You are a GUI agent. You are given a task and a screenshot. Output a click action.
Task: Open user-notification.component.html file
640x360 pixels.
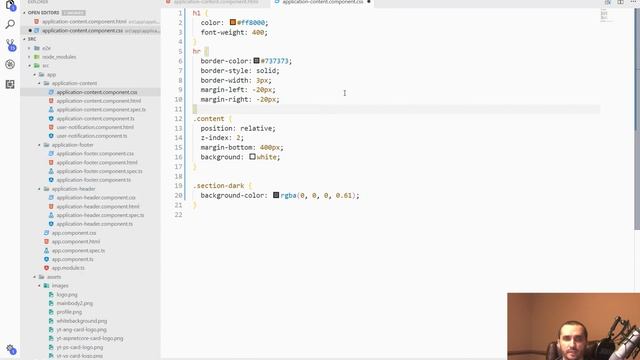pyautogui.click(x=95, y=127)
